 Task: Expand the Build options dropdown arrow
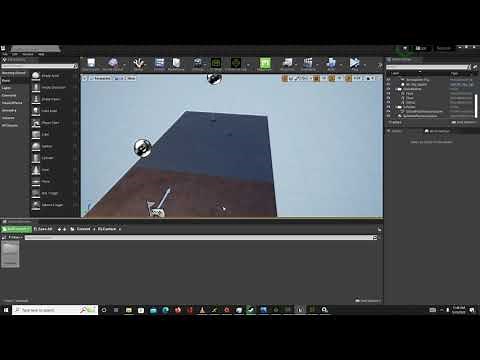coord(342,64)
